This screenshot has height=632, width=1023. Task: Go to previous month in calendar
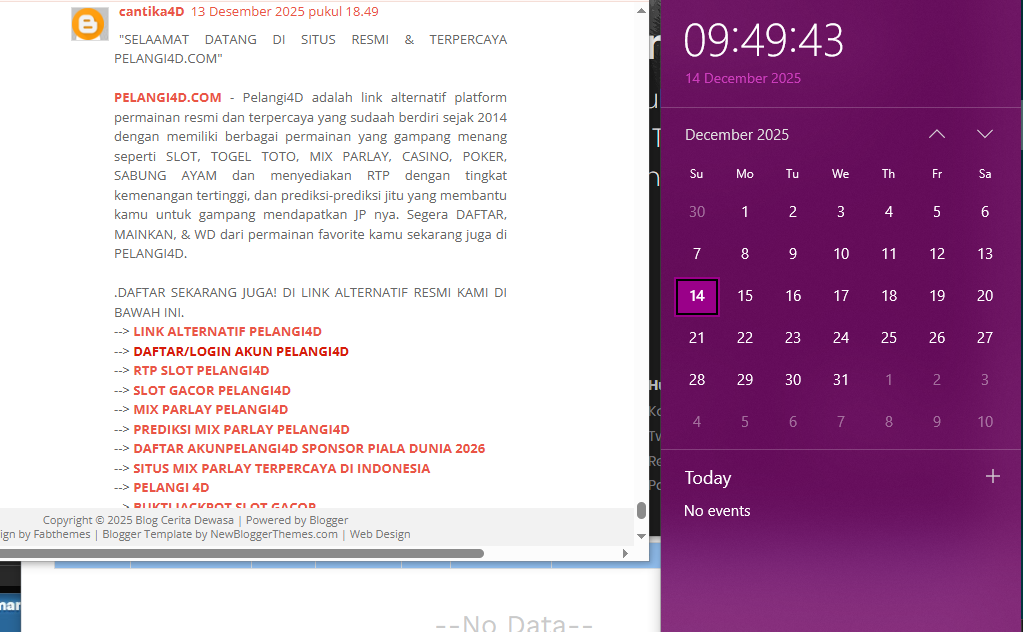click(x=937, y=134)
